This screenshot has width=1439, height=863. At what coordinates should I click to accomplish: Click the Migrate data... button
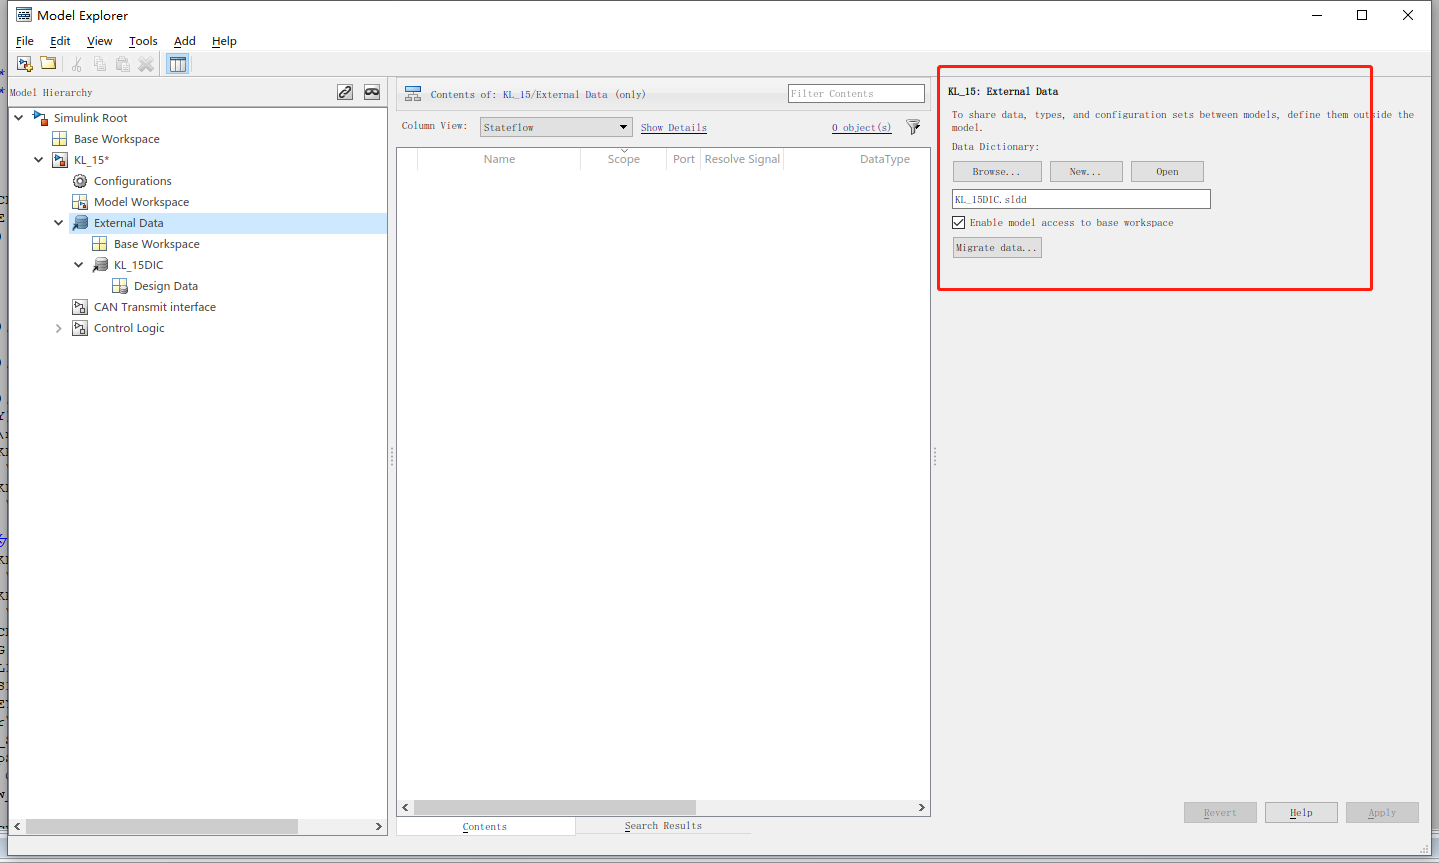997,248
